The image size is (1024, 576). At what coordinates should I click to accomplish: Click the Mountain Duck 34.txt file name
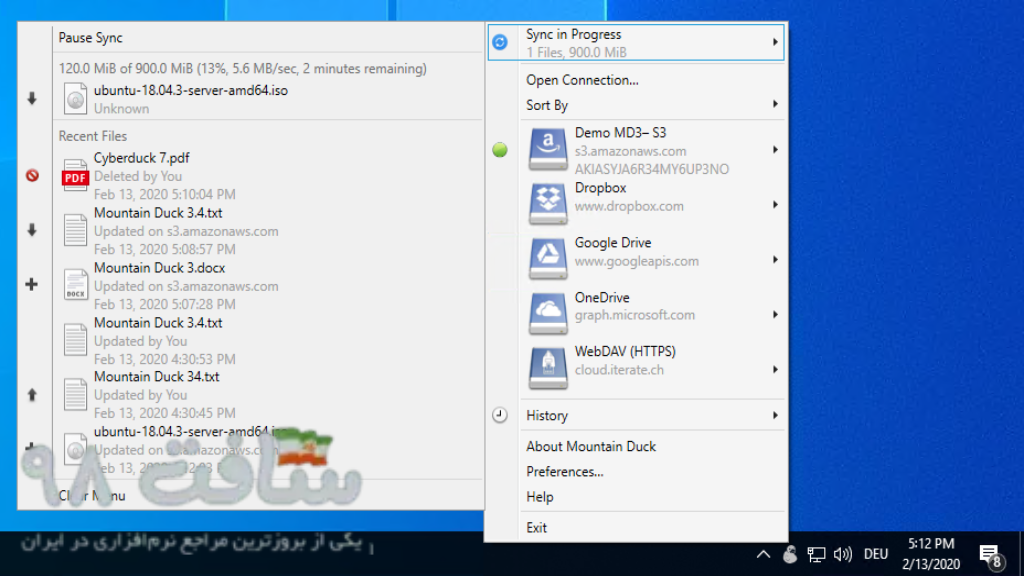click(157, 377)
